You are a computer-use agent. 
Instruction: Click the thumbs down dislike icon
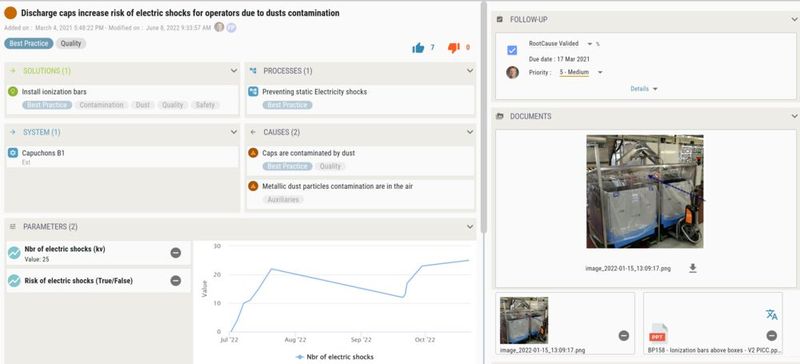(454, 48)
